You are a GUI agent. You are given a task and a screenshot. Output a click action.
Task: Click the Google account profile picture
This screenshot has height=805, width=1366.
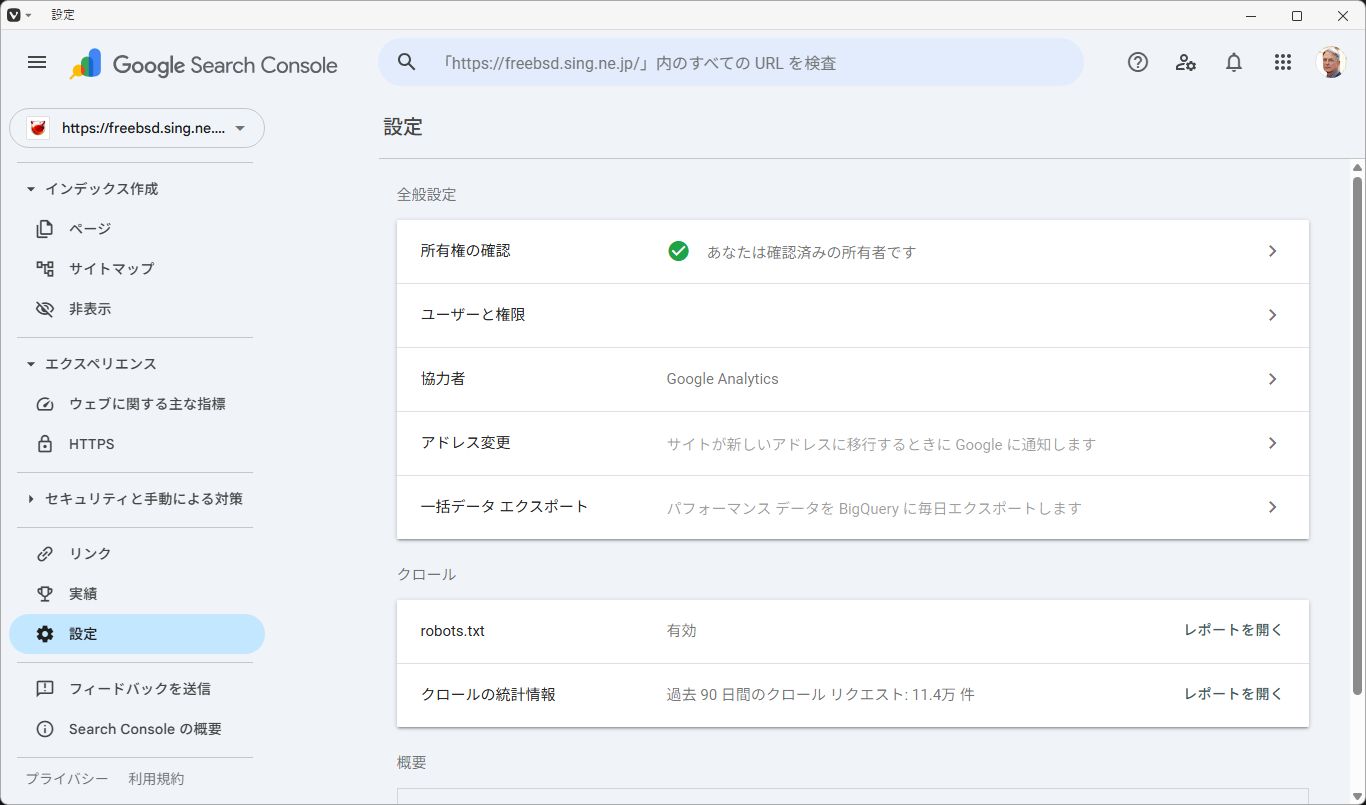click(x=1331, y=62)
